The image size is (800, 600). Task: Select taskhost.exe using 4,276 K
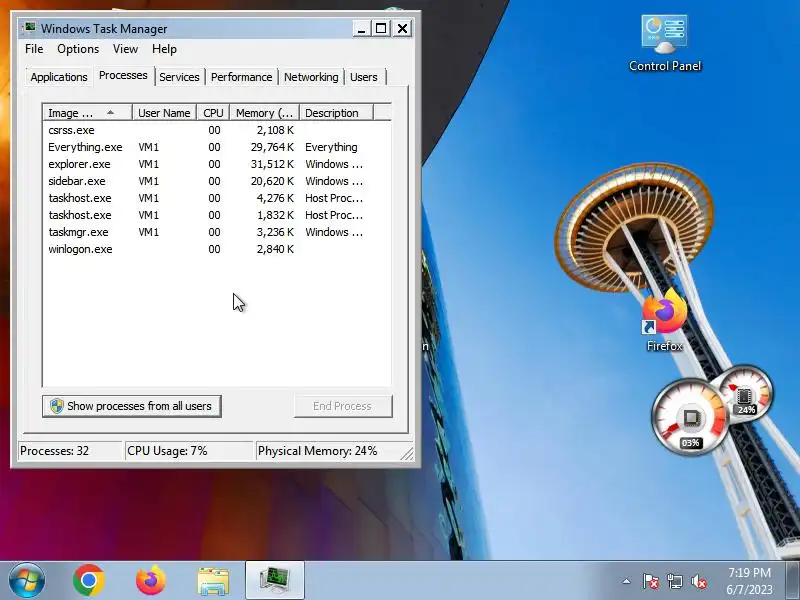(x=217, y=198)
